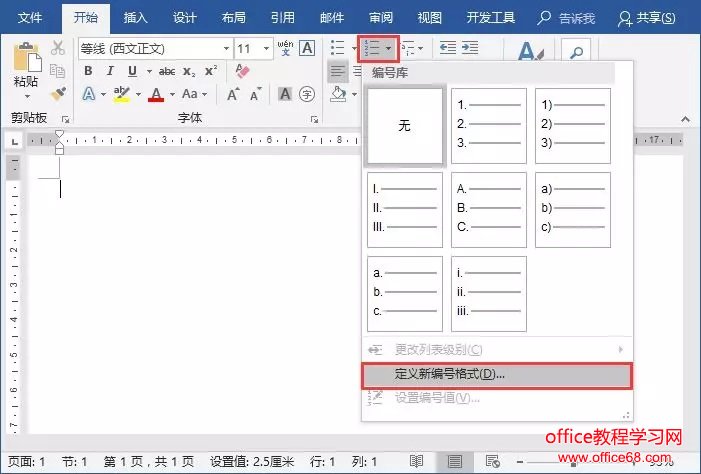Switch to Read Mode view icon
The image size is (701, 474).
coord(416,461)
